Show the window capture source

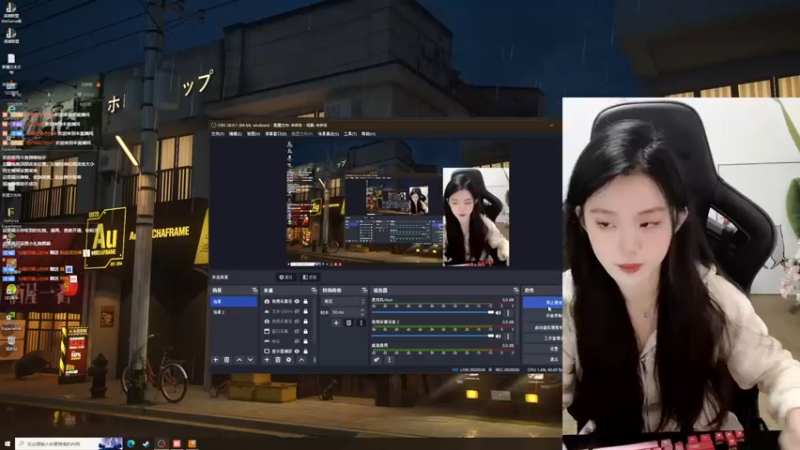[x=297, y=331]
